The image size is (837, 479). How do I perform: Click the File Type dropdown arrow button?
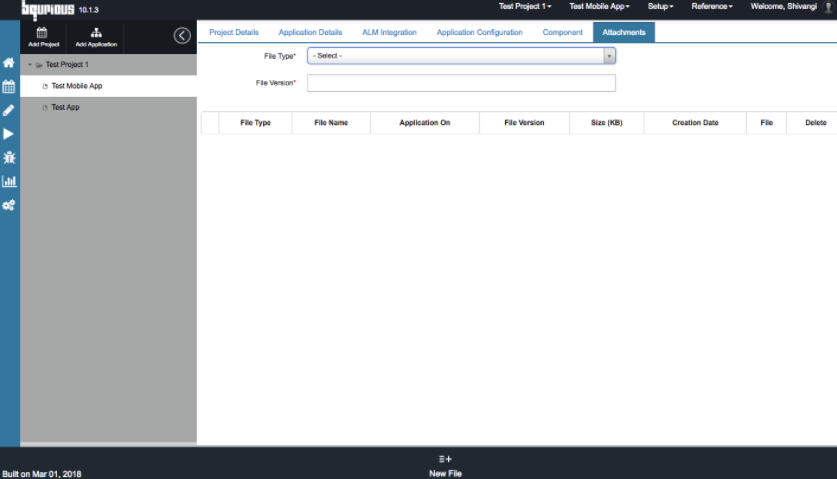point(609,56)
